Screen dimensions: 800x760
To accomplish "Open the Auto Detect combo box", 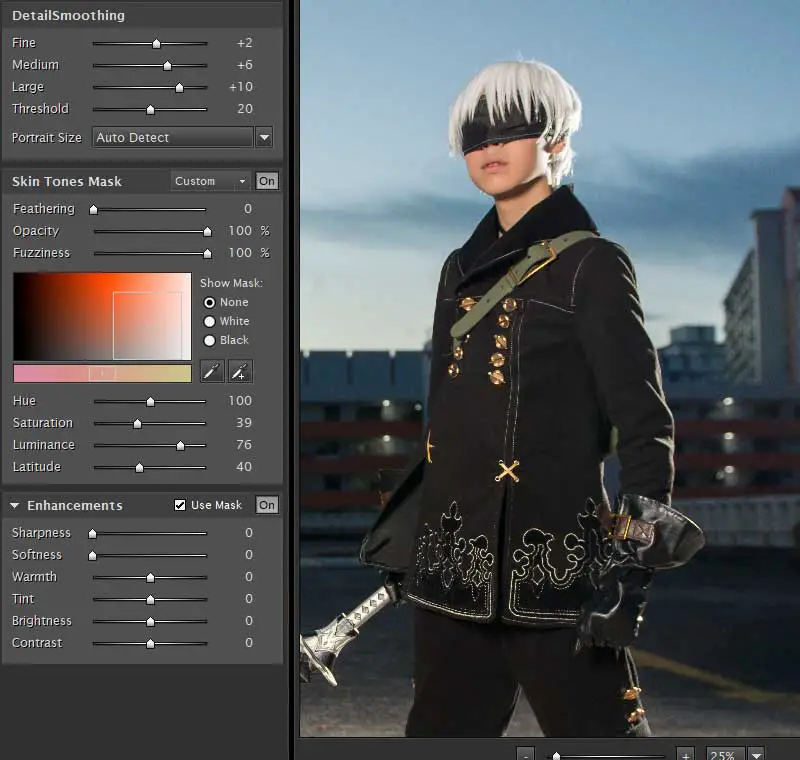I will 172,137.
